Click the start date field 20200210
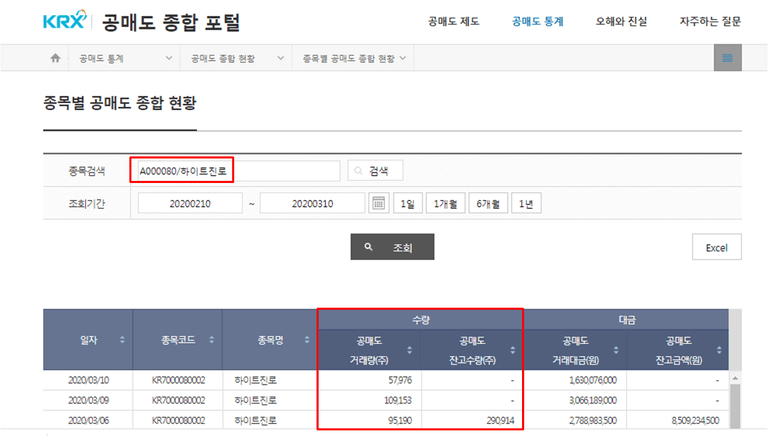This screenshot has height=436, width=768. pyautogui.click(x=190, y=203)
